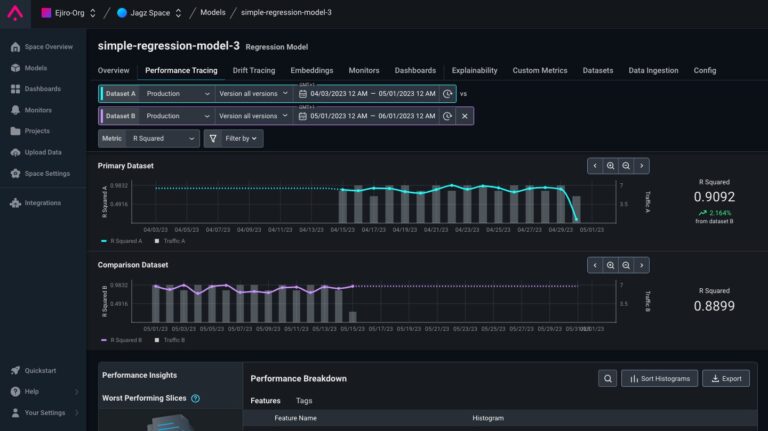Click the Arize logo in top-left corner

pos(16,13)
